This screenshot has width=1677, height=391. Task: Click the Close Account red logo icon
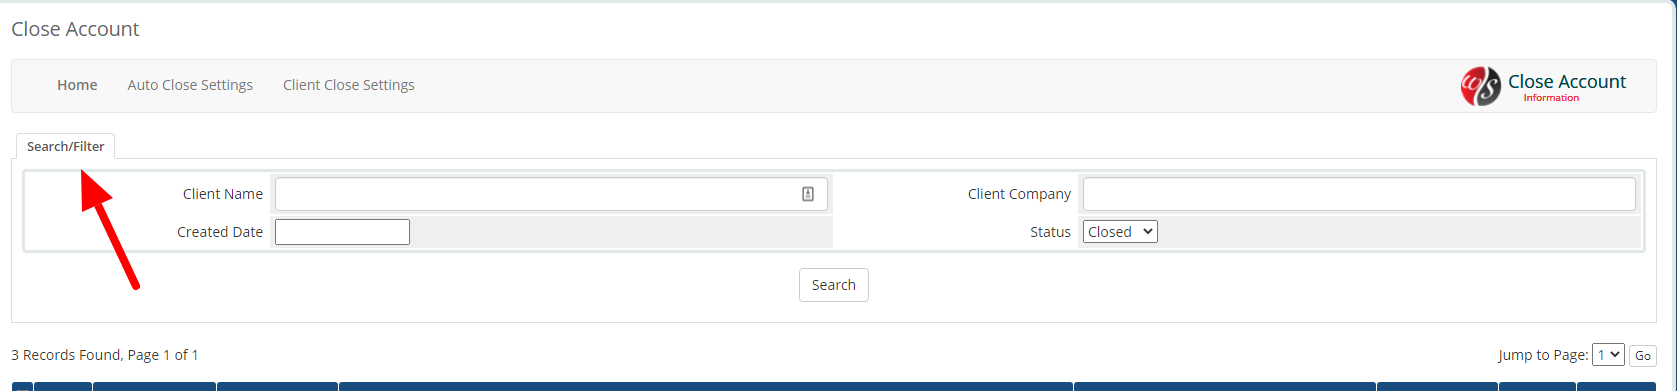pyautogui.click(x=1480, y=86)
